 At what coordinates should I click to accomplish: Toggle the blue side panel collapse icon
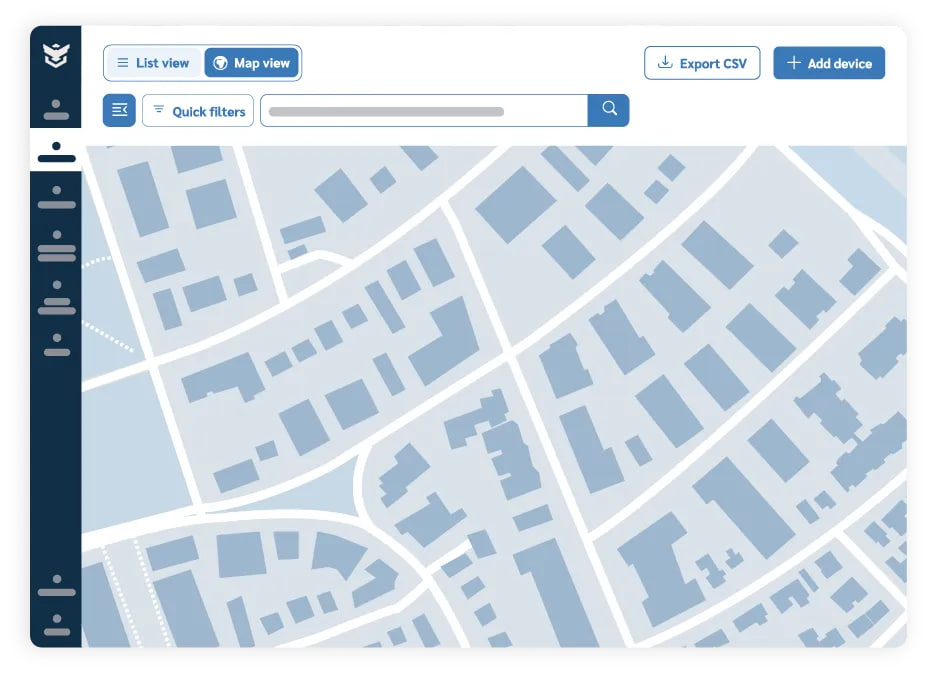click(x=119, y=110)
